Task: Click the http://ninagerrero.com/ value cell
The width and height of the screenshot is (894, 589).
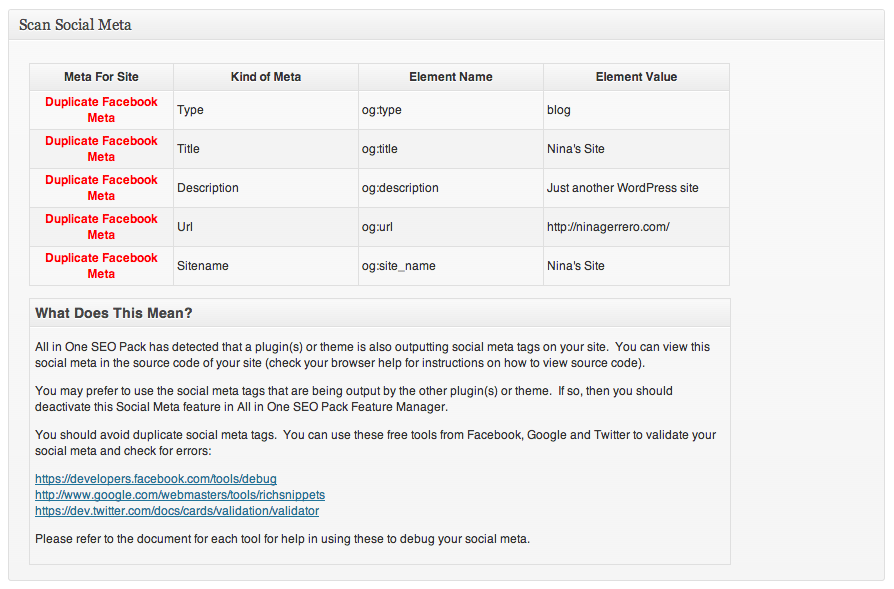Action: pyautogui.click(x=636, y=227)
